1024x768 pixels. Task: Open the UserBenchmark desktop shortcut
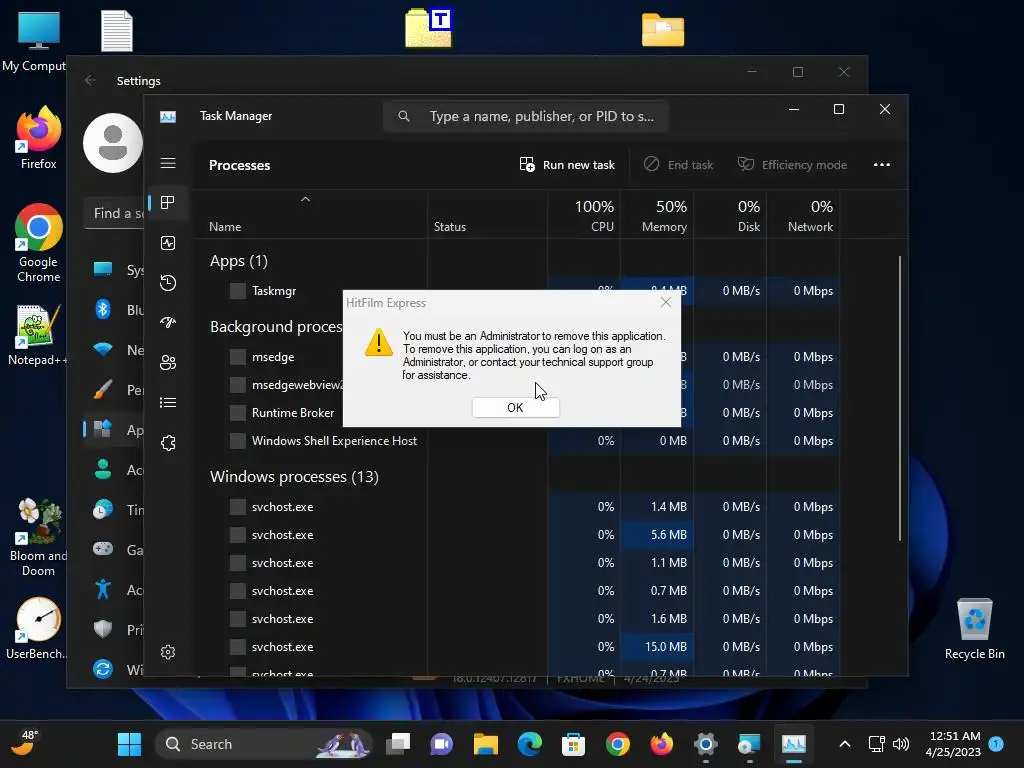click(x=37, y=628)
